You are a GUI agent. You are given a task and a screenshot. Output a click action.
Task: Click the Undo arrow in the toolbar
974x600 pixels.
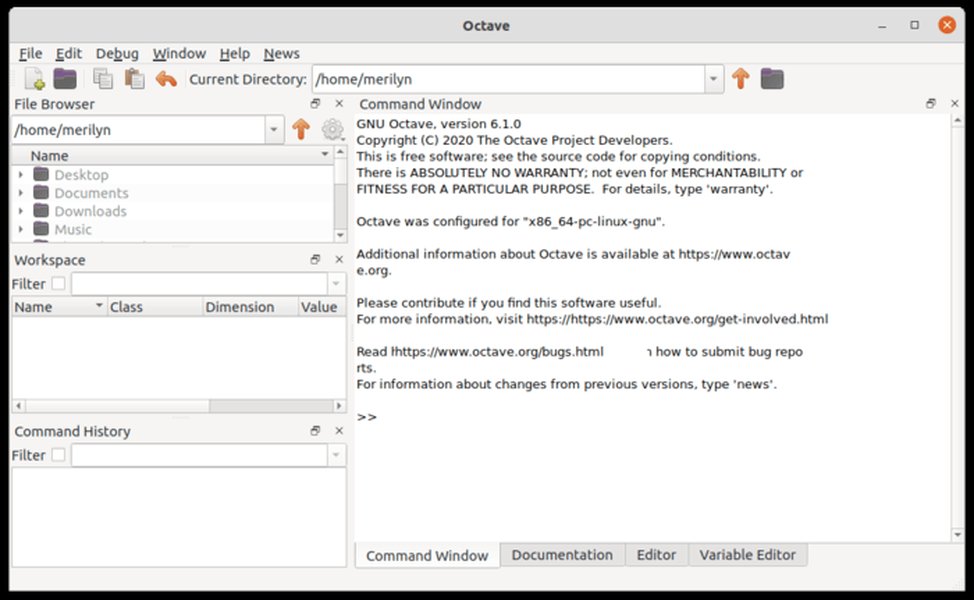coord(165,79)
